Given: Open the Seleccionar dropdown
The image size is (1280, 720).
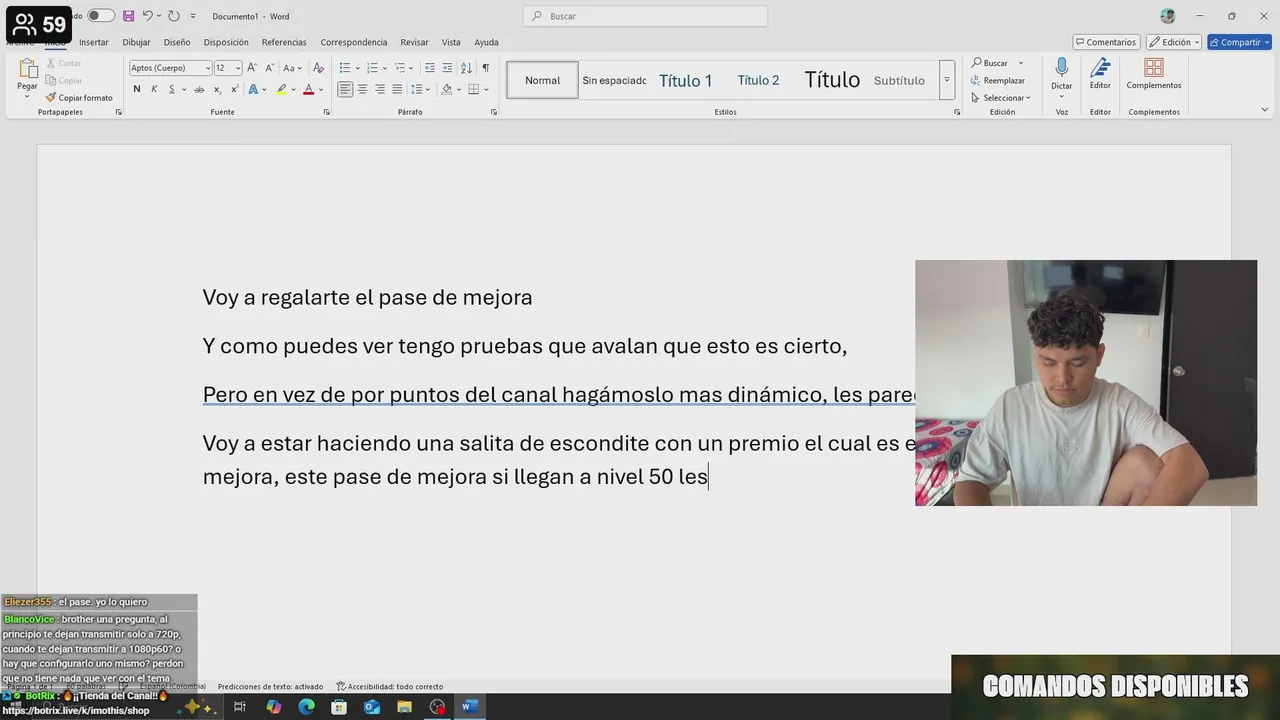Looking at the screenshot, I should pos(1000,98).
